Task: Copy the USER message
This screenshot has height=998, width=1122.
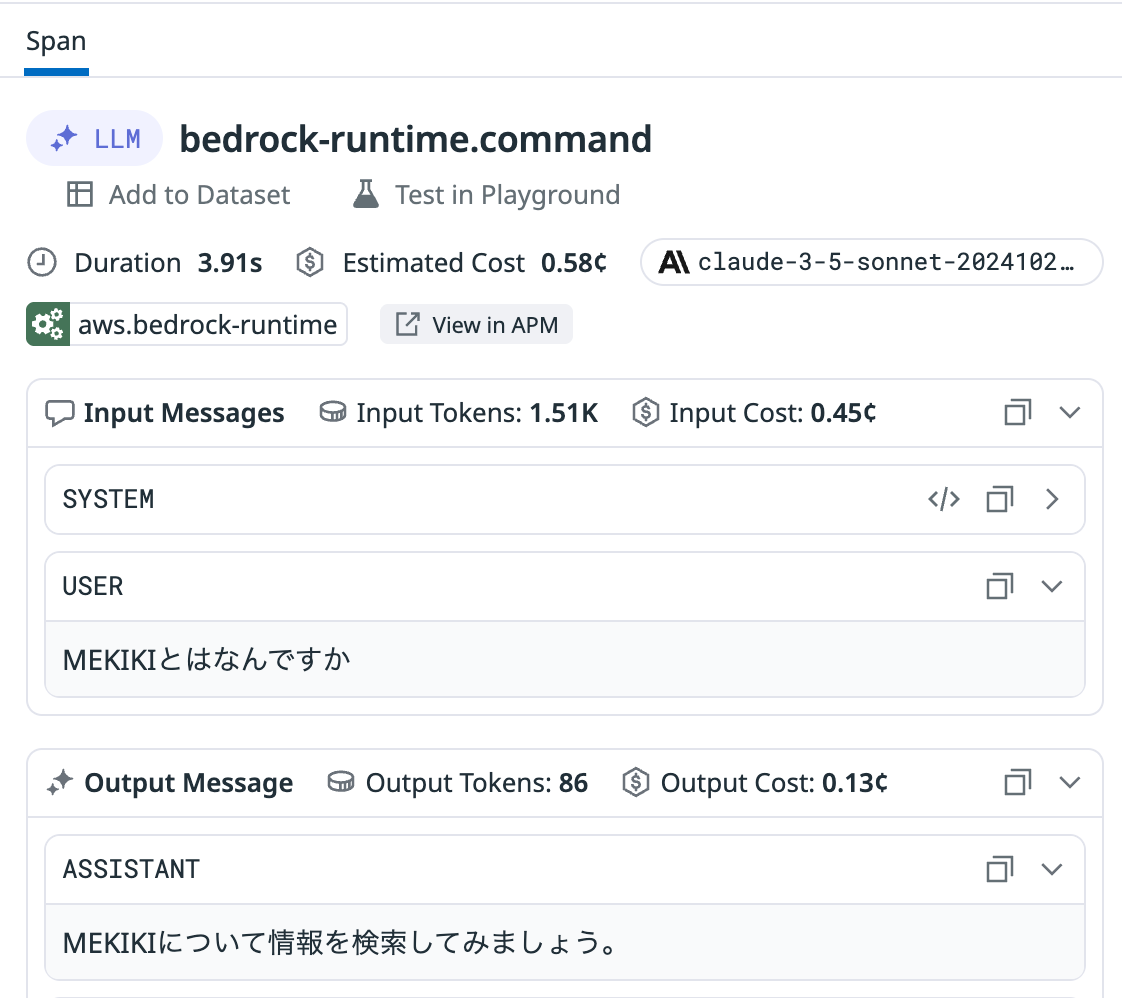Action: tap(1000, 586)
